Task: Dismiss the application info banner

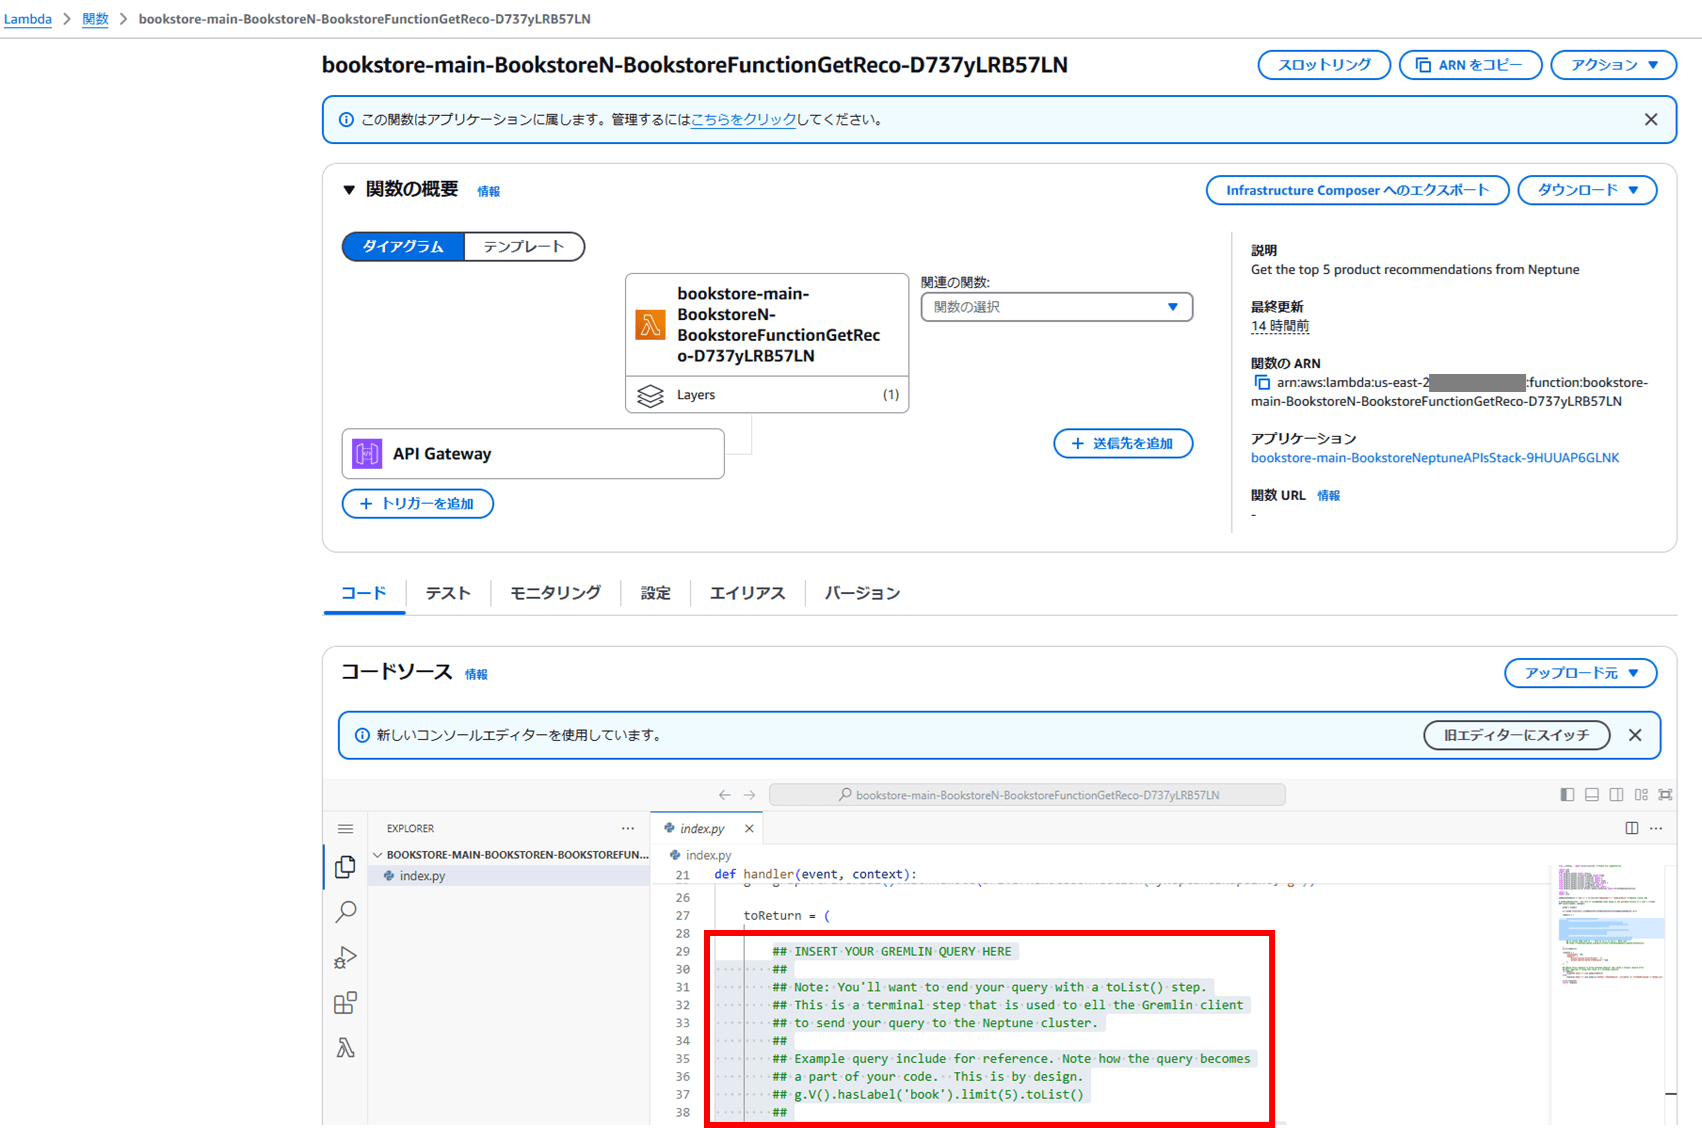Action: [1651, 120]
